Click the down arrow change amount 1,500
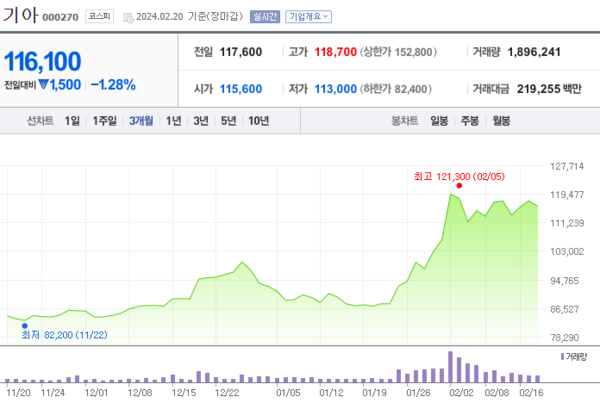This screenshot has height=409, width=600. tap(60, 85)
